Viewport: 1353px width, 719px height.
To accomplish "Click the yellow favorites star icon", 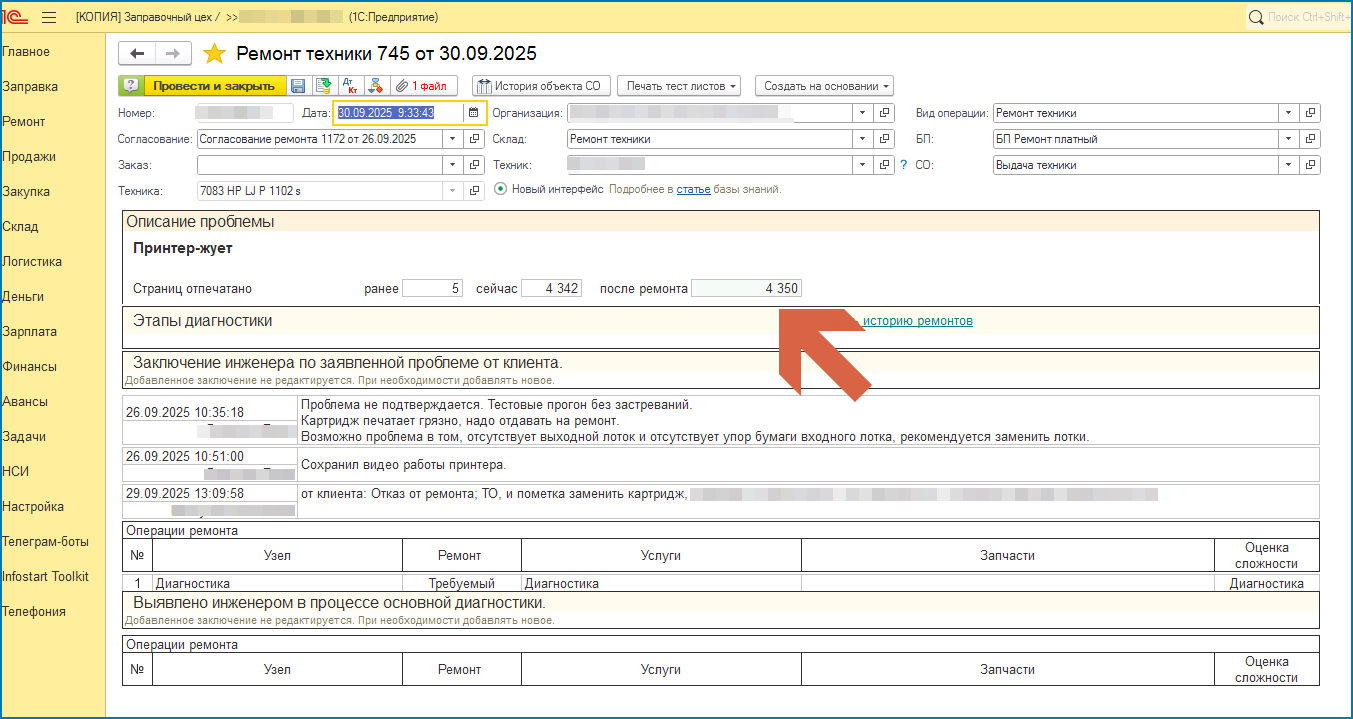I will pyautogui.click(x=214, y=54).
